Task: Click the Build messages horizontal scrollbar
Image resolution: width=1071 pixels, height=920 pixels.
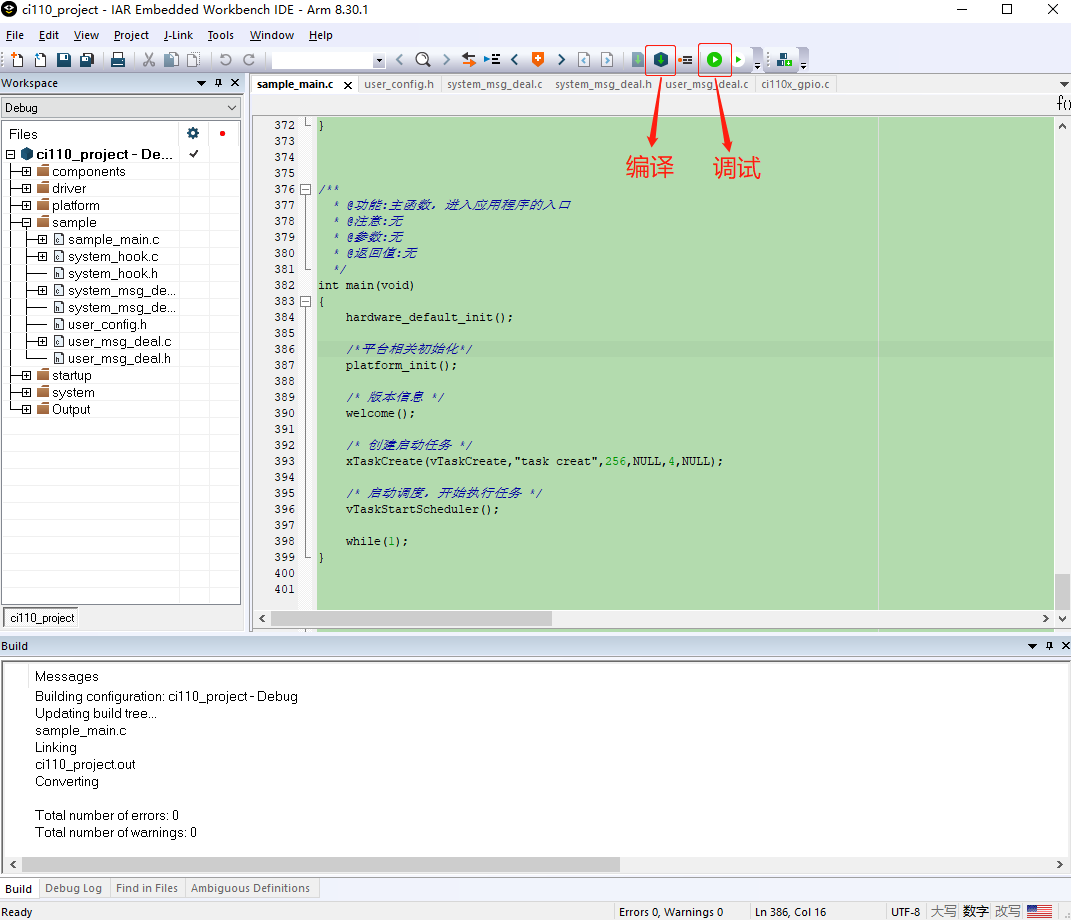Action: tap(321, 864)
